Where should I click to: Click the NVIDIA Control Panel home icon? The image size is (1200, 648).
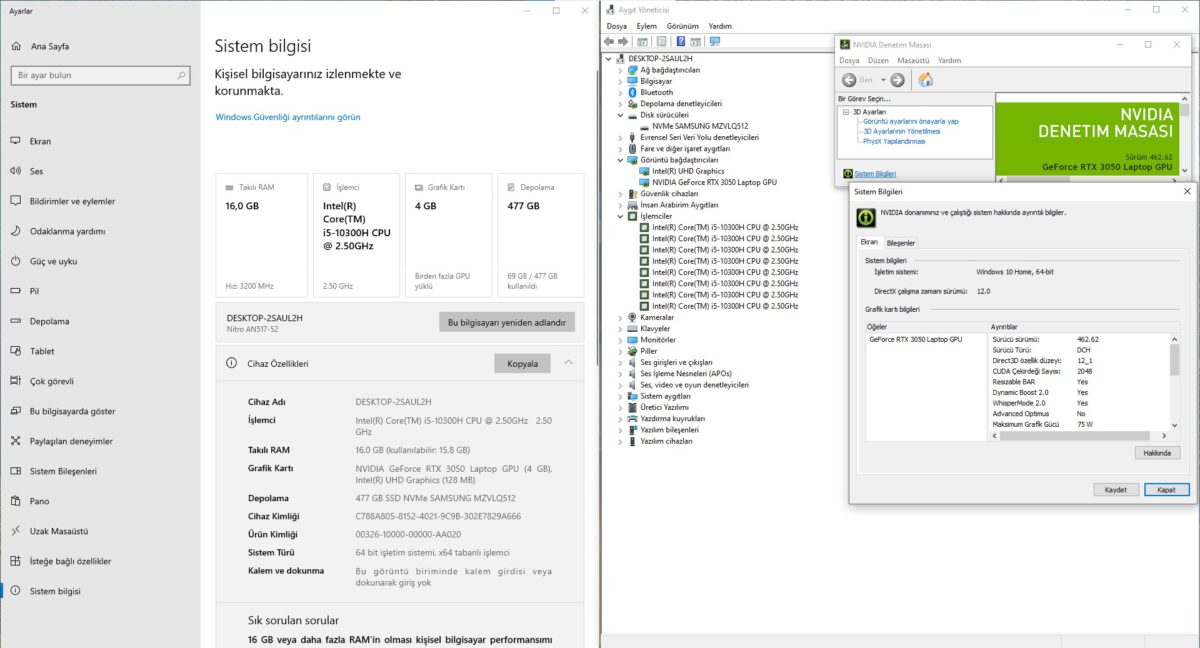(x=925, y=80)
